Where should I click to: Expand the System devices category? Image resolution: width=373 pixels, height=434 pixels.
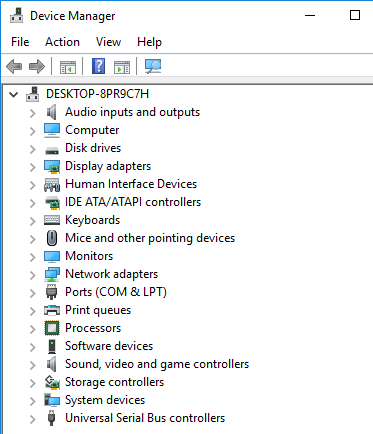click(33, 401)
